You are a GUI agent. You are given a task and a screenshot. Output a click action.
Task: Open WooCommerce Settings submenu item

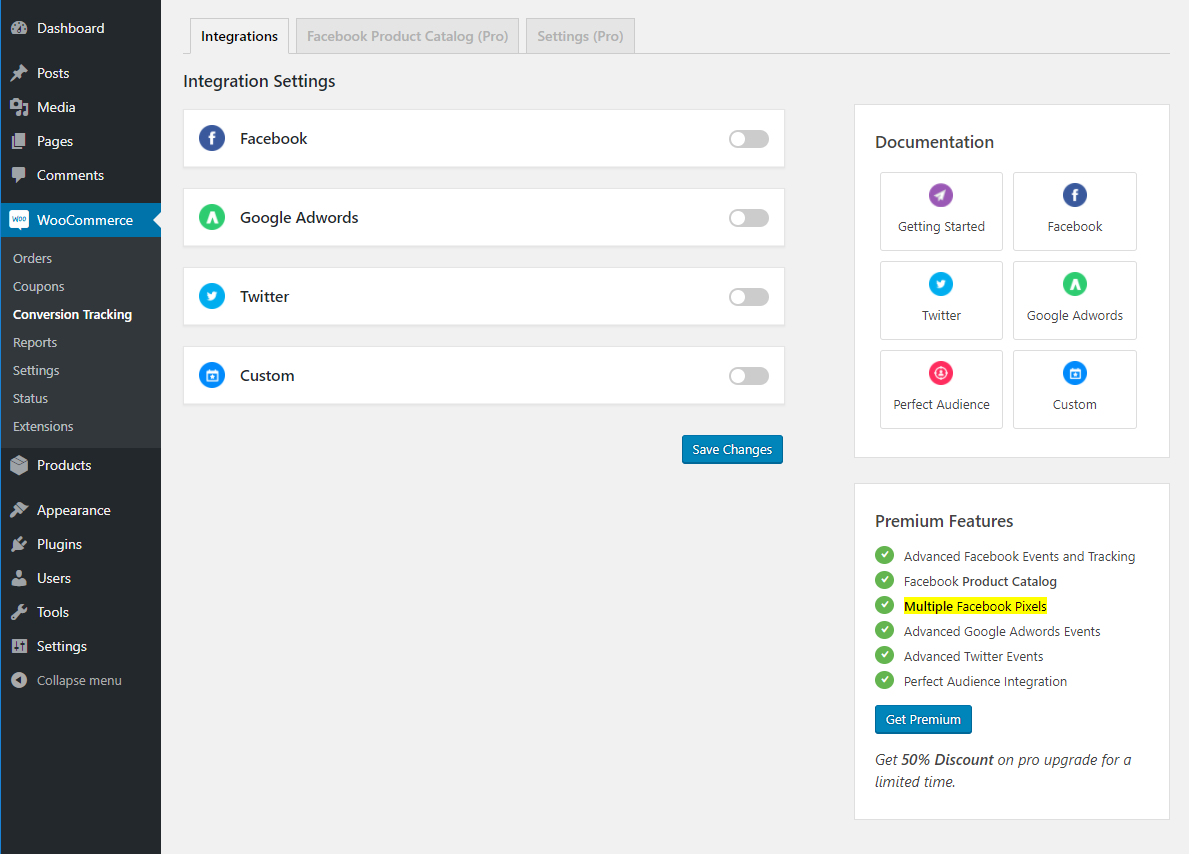(36, 371)
